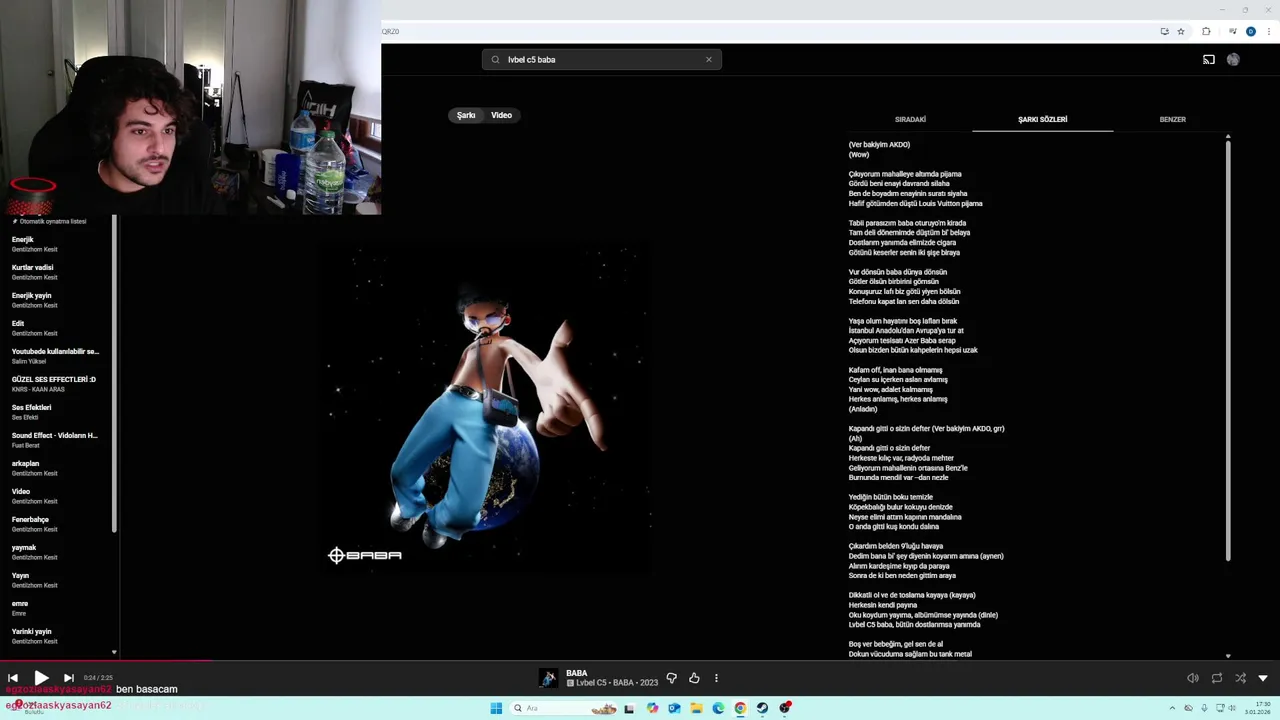Click the Windows taskbar search box

[565, 708]
